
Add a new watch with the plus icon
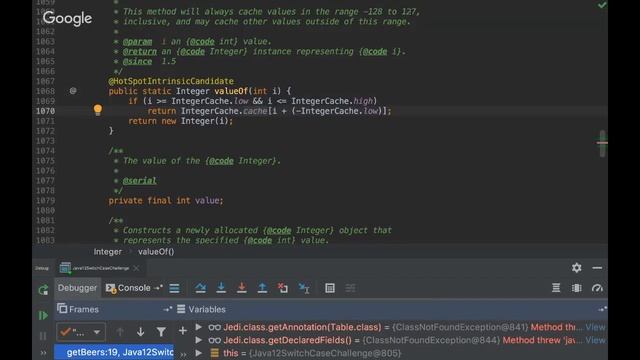coord(183,331)
